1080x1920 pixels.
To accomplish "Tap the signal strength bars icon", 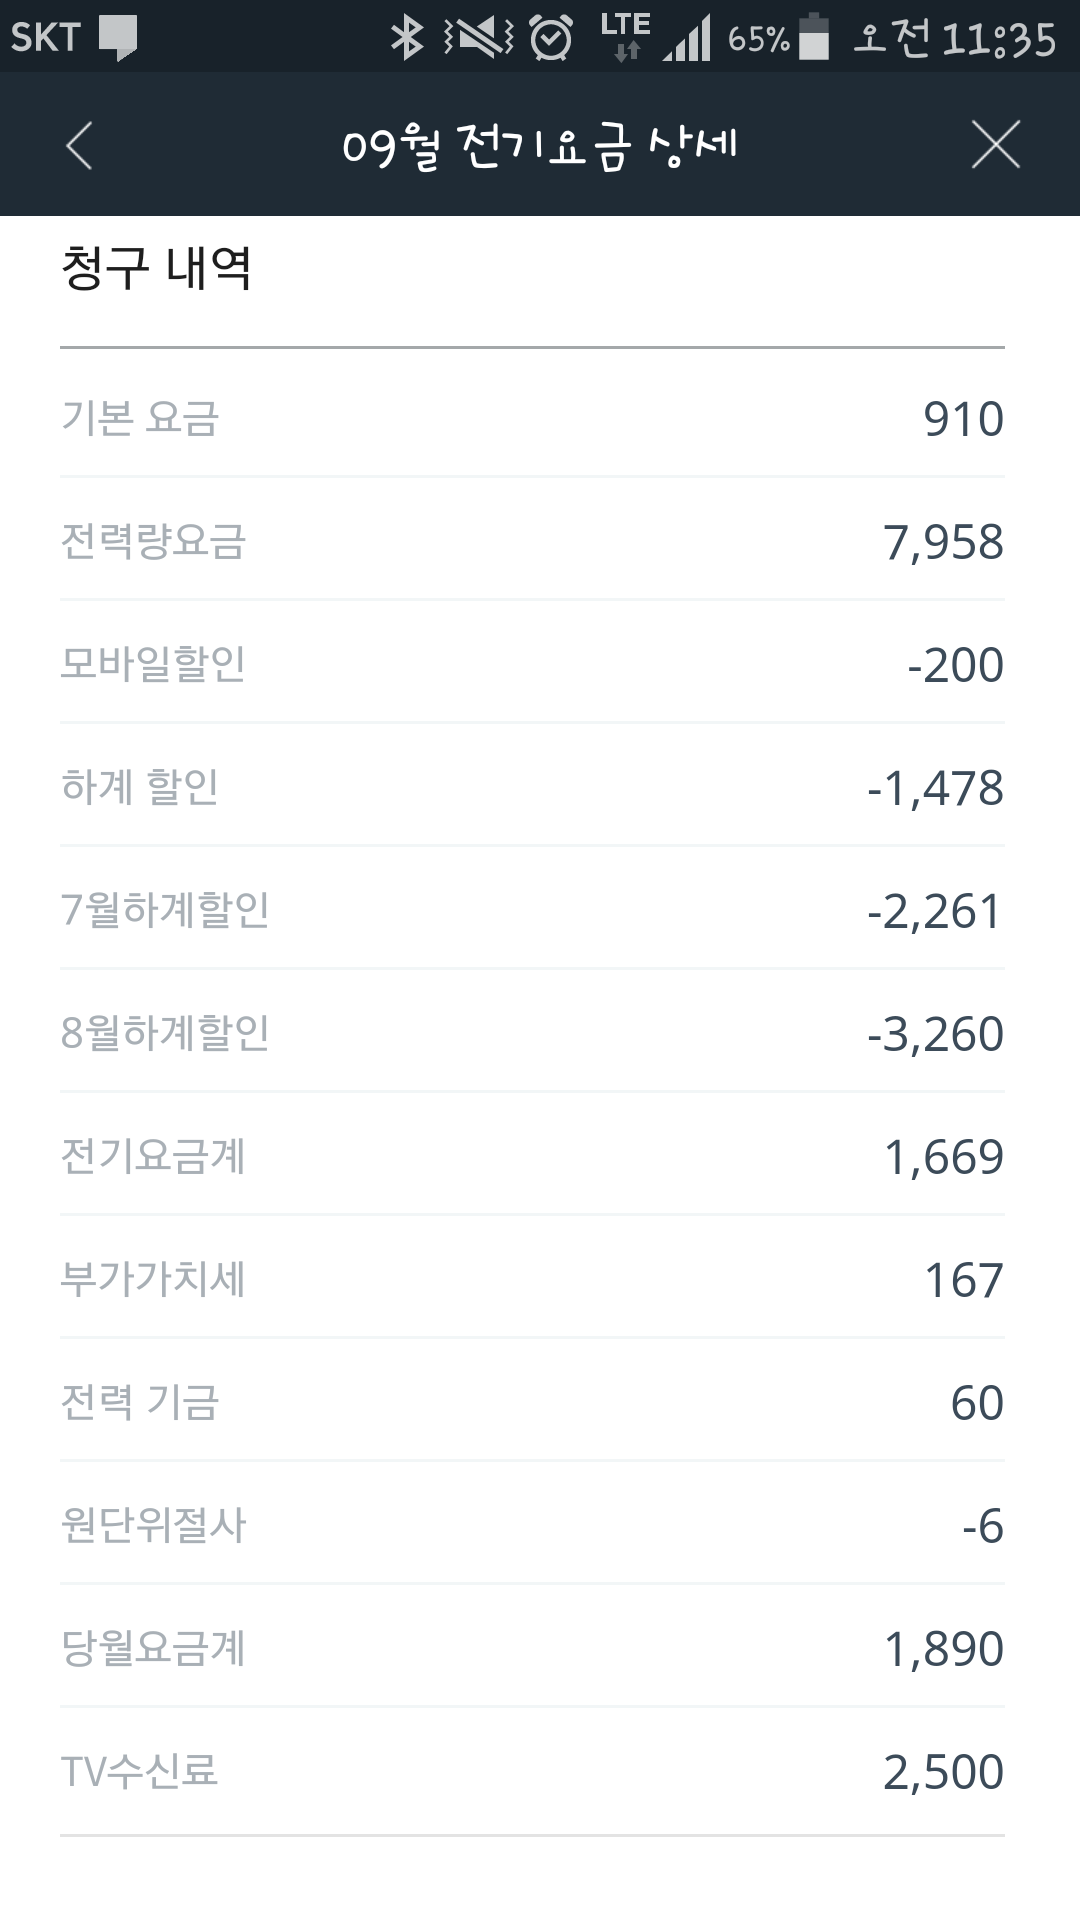I will [687, 40].
